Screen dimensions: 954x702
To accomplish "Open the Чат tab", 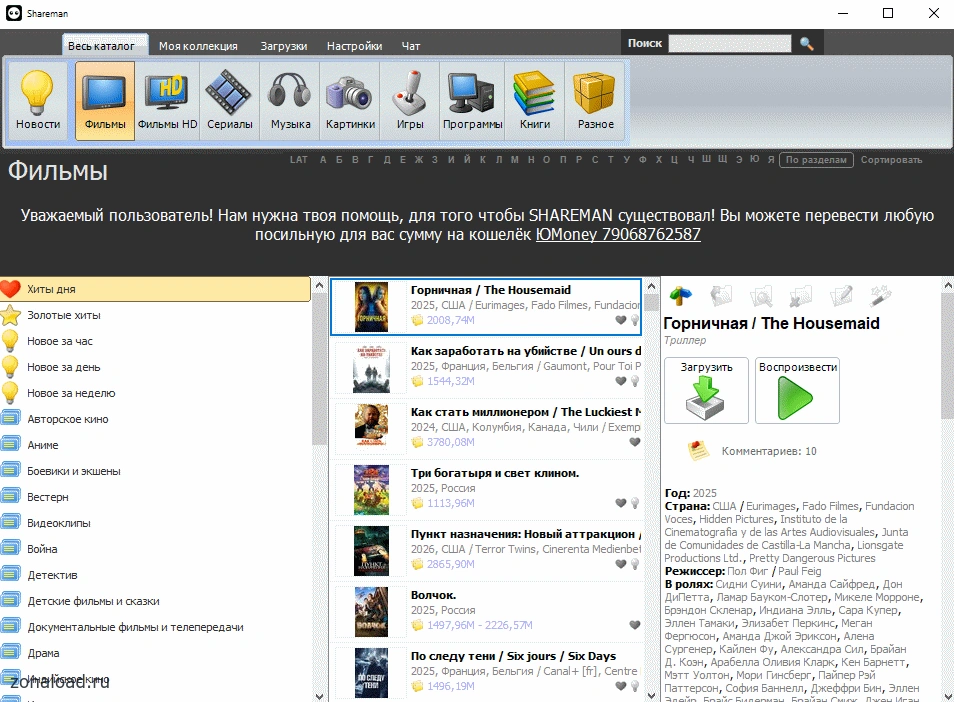I will click(411, 46).
